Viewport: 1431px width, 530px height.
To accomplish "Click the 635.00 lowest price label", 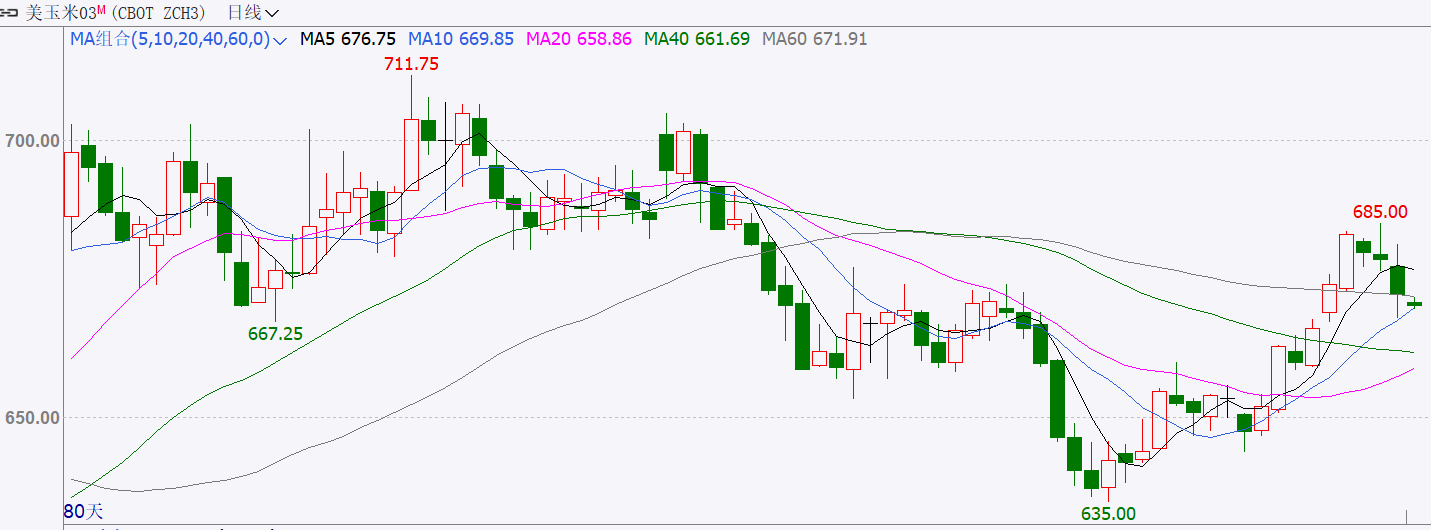I will tap(1108, 514).
